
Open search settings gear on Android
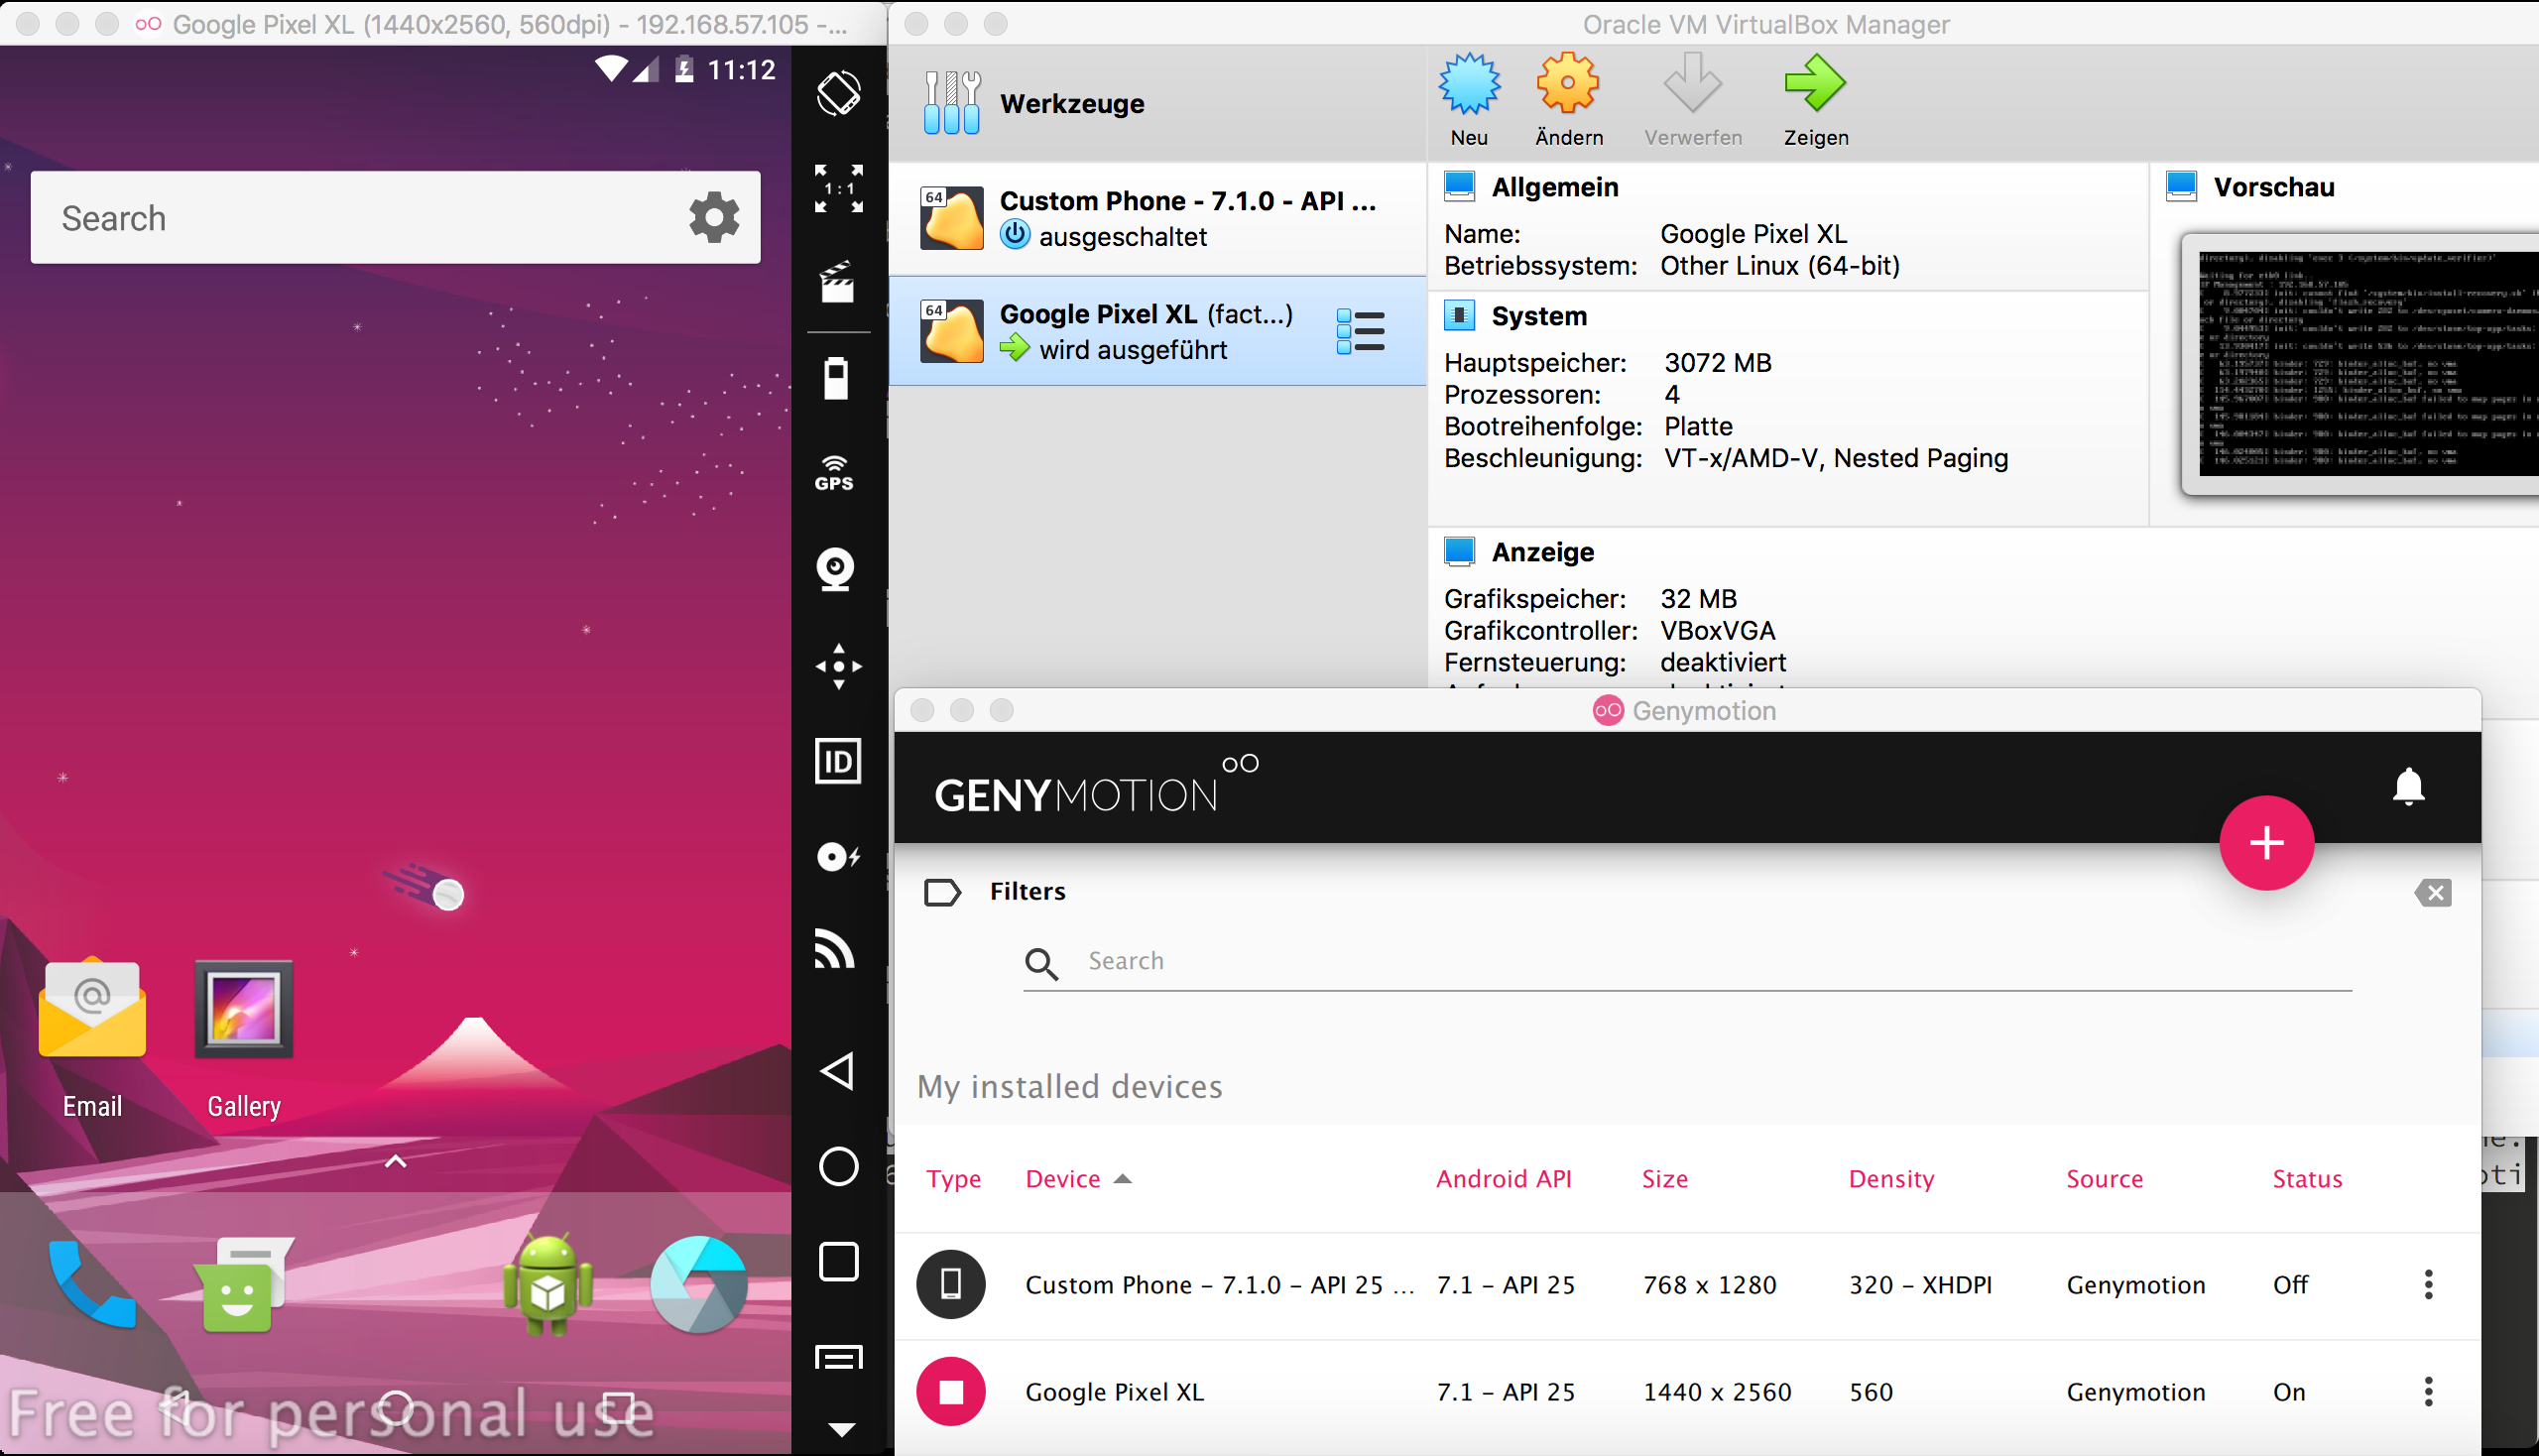(x=714, y=217)
